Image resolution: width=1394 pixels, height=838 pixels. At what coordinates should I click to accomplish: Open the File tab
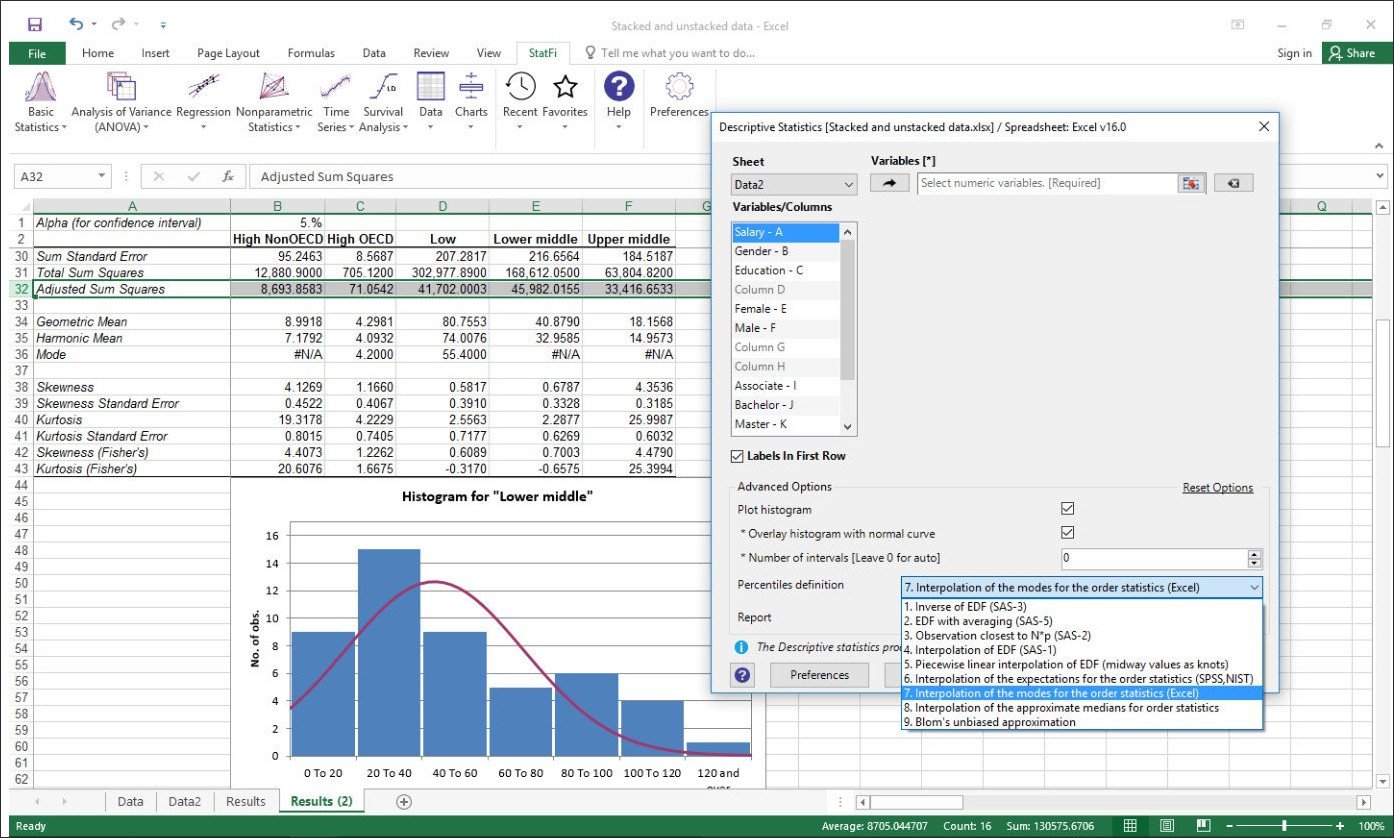coord(37,53)
